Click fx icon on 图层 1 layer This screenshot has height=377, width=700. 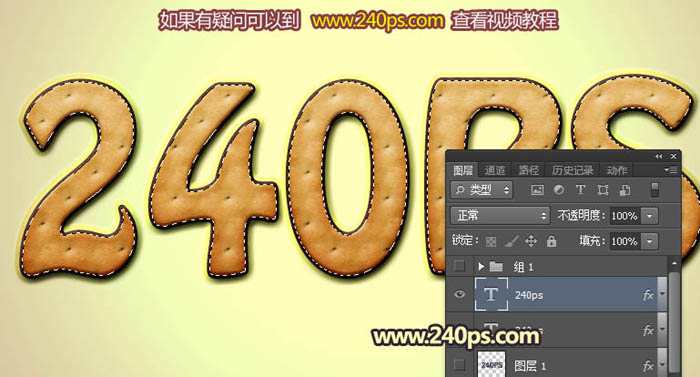tap(648, 366)
